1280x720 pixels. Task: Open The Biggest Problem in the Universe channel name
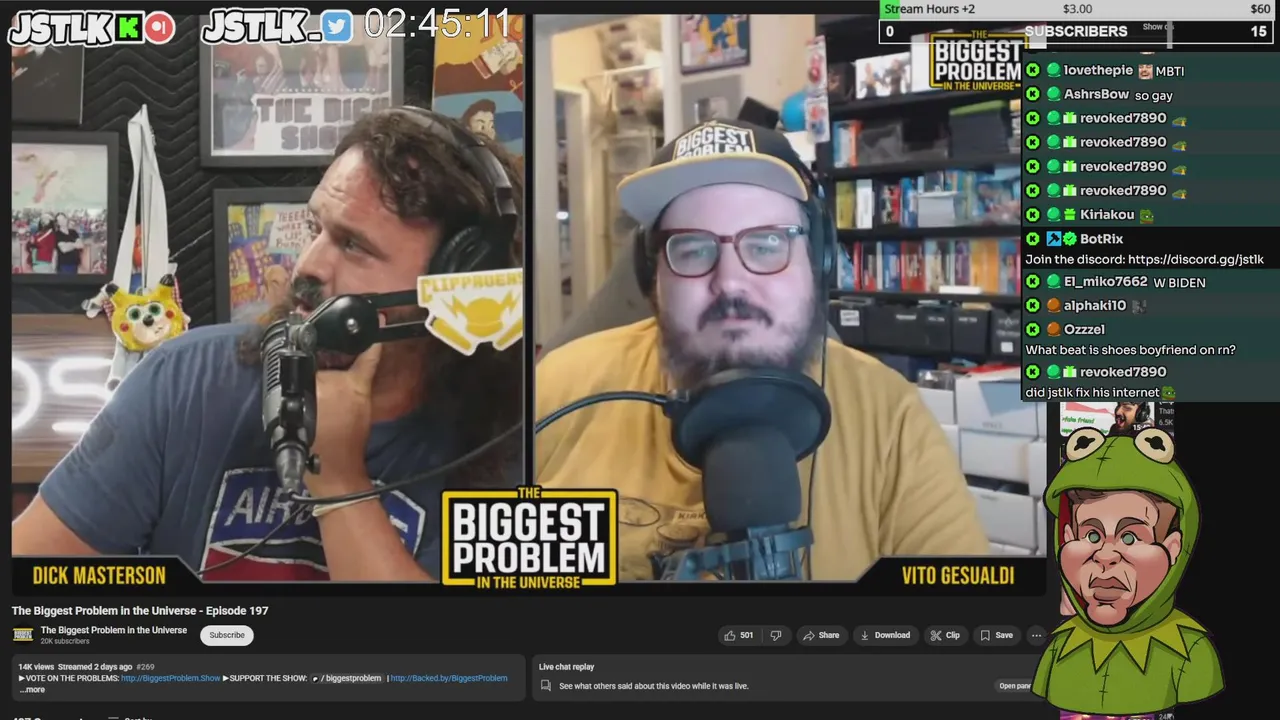[x=114, y=630]
